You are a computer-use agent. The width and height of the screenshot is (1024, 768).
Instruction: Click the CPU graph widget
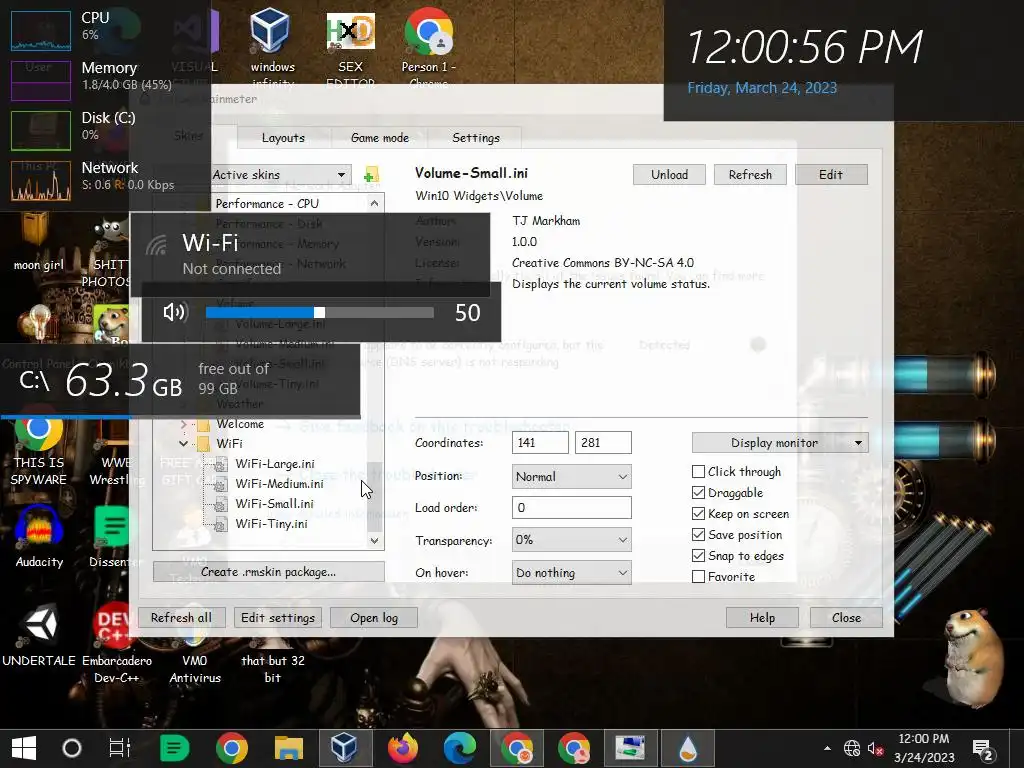40,31
